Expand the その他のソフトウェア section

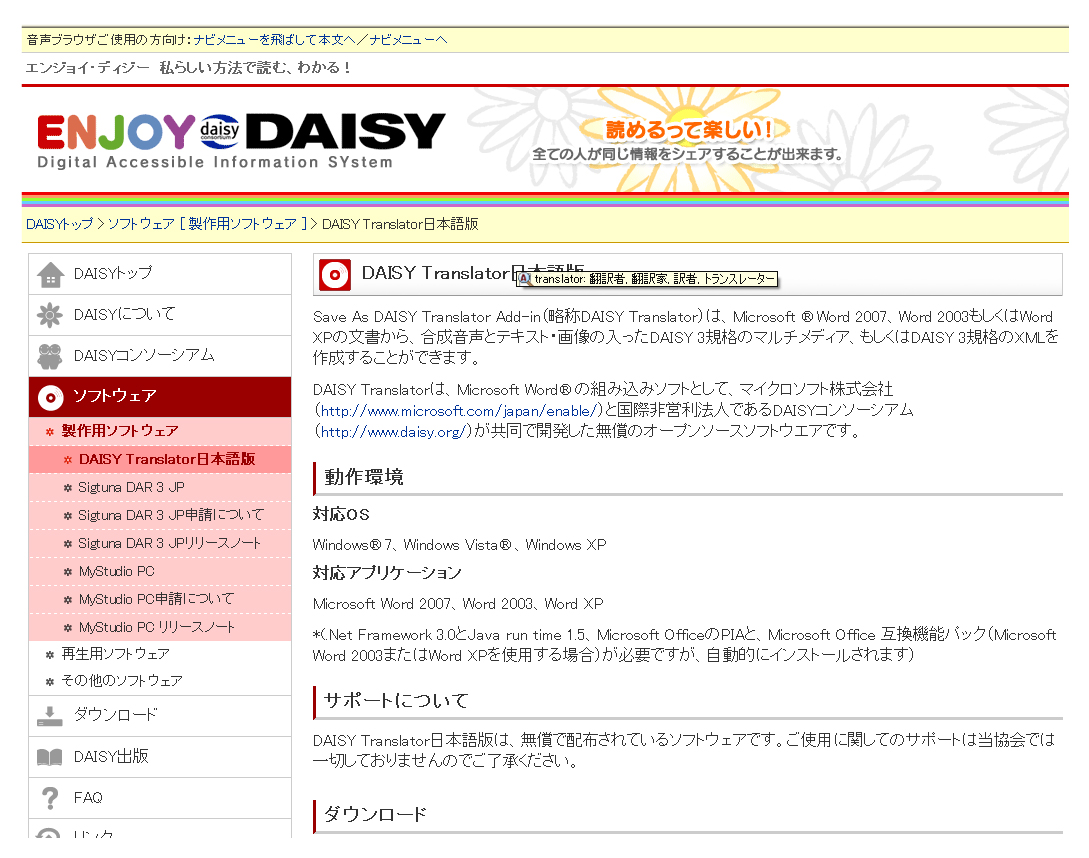(121, 681)
